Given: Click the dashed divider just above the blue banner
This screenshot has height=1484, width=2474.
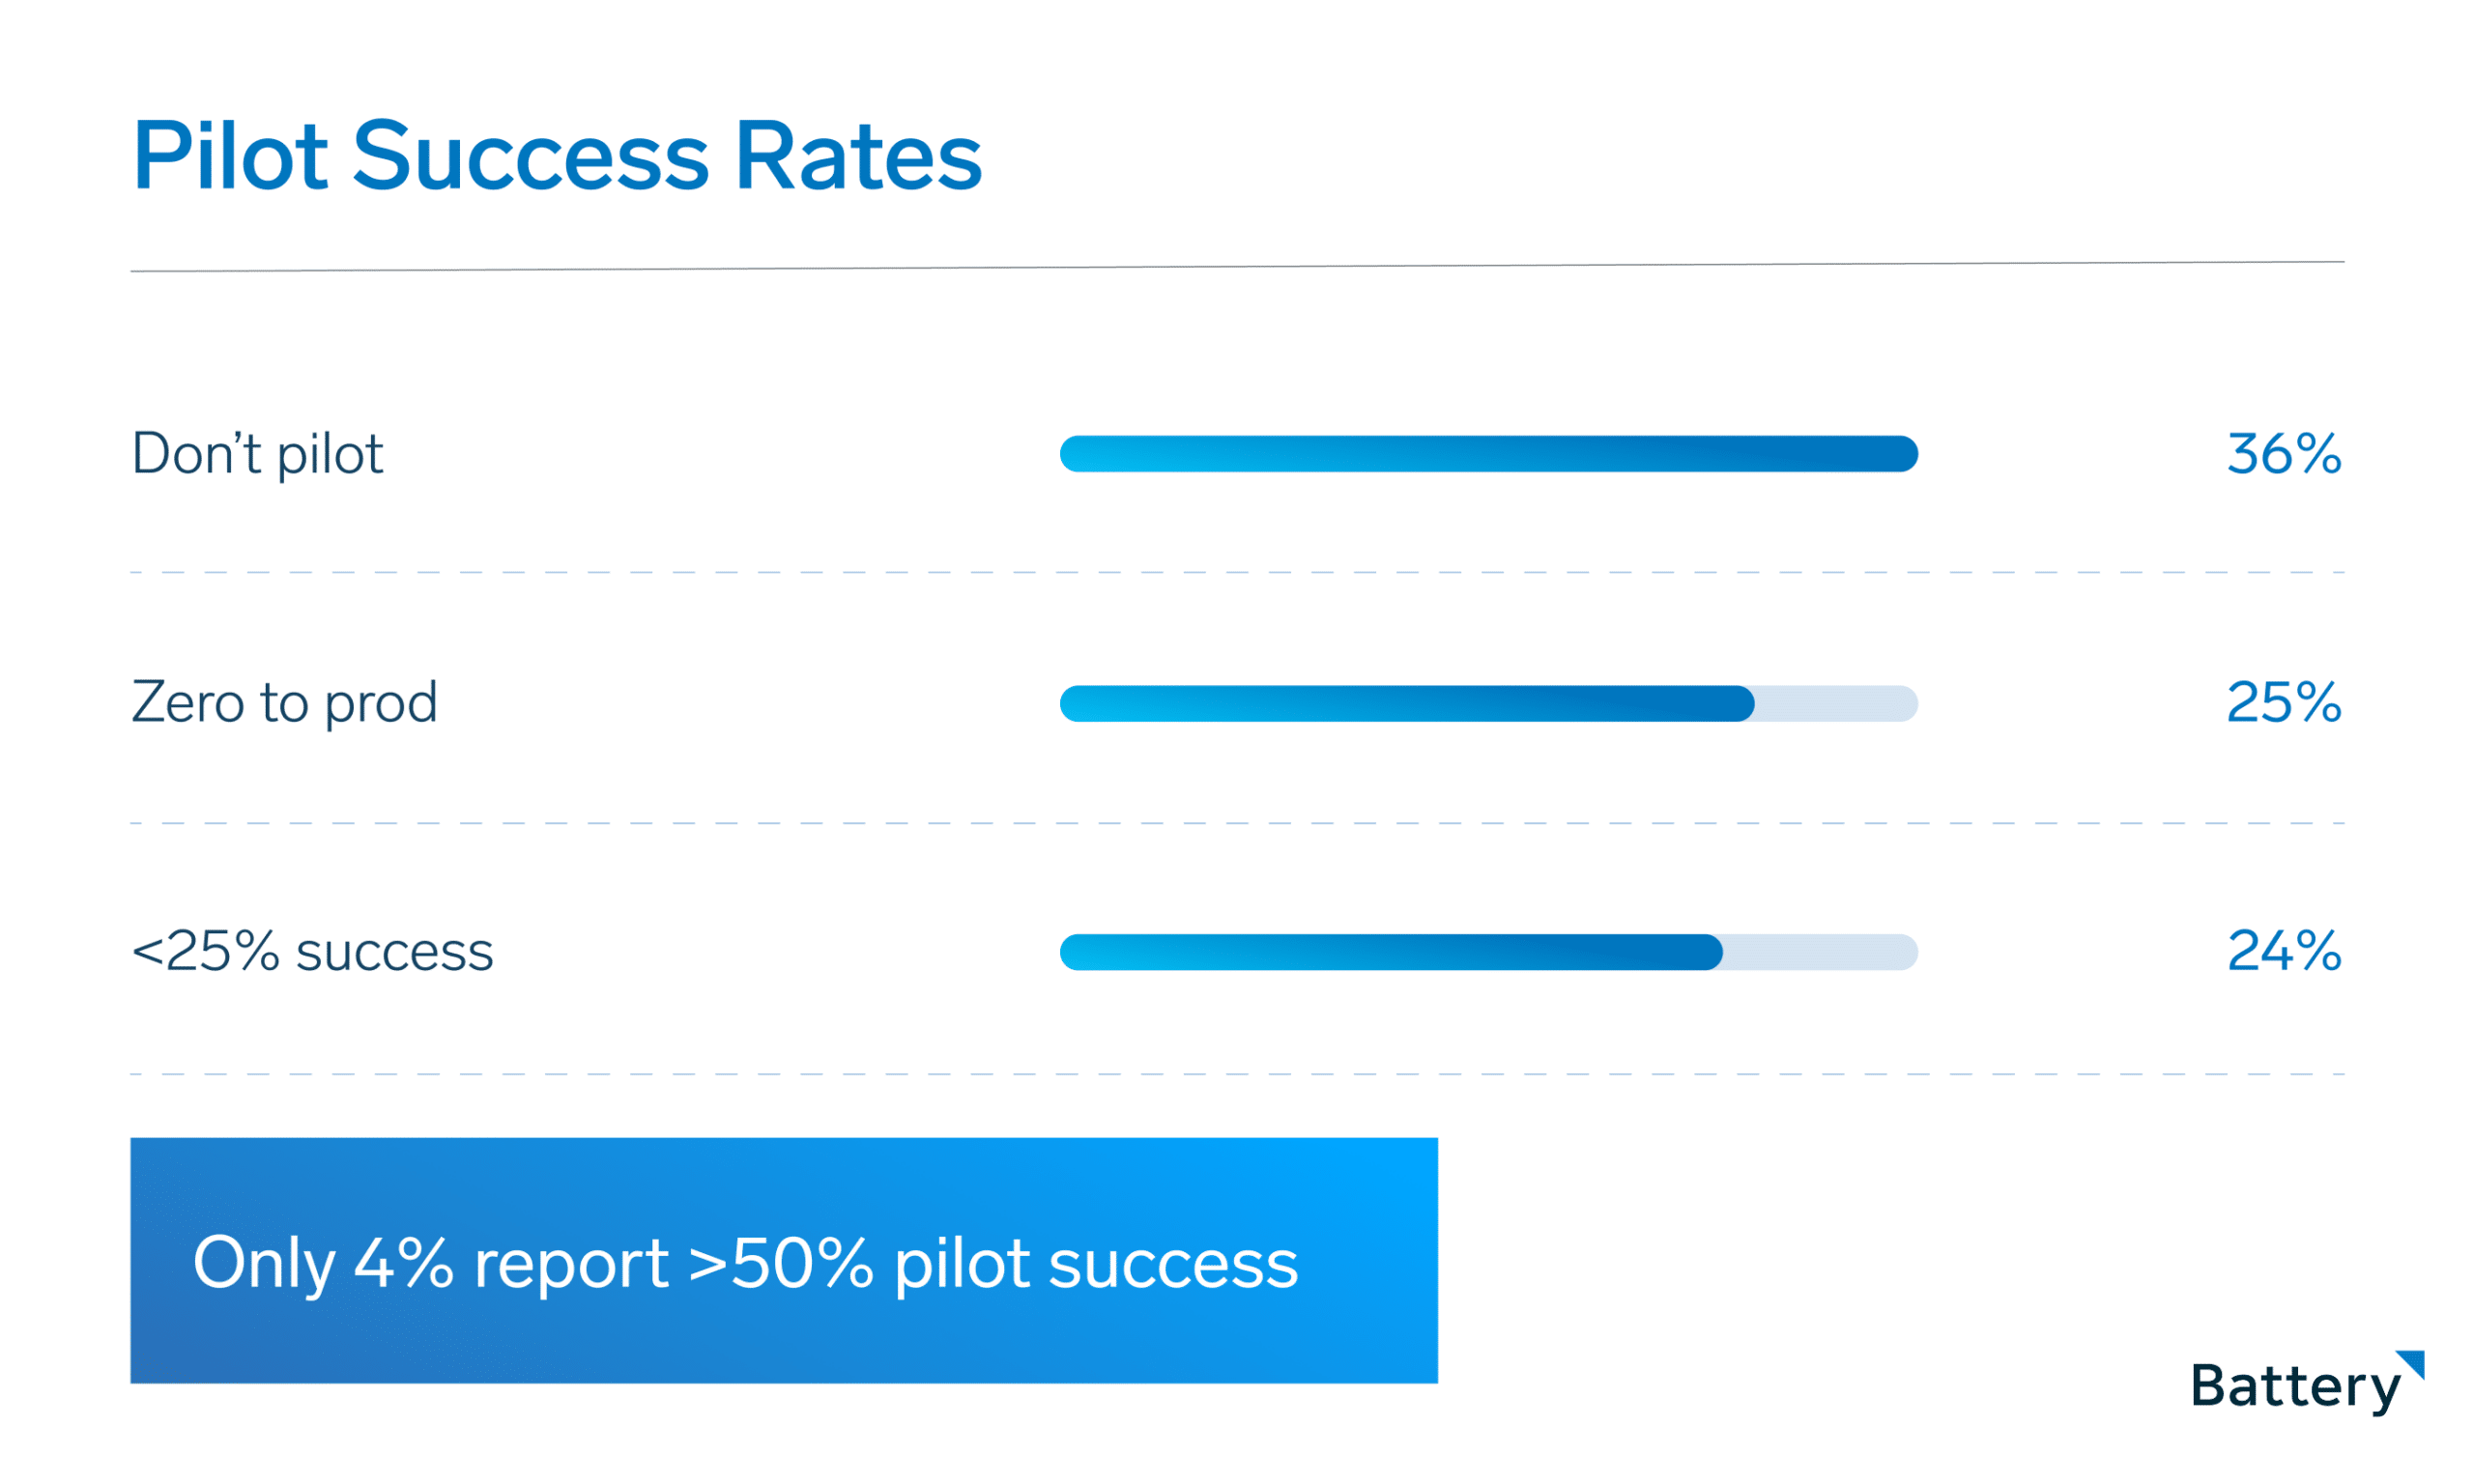Looking at the screenshot, I should tap(1237, 1074).
